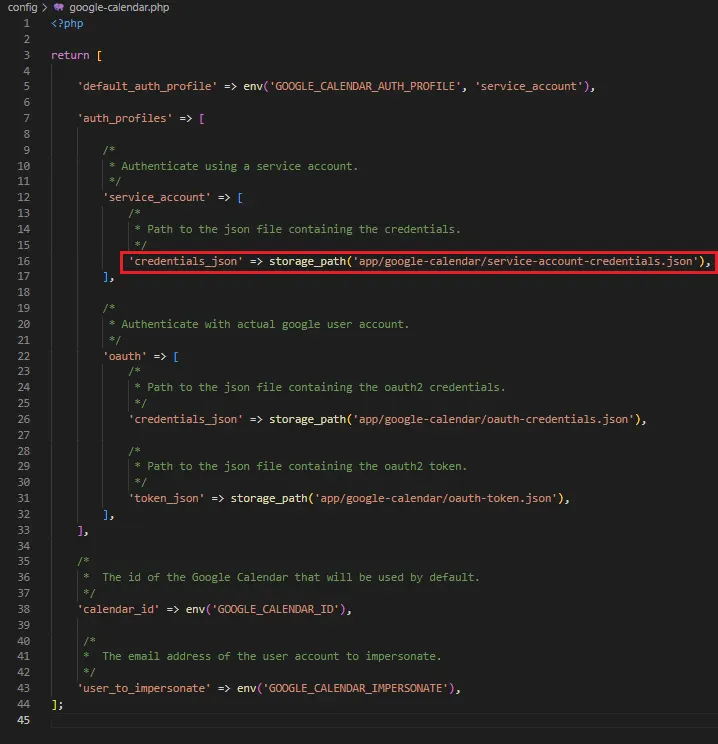The height and width of the screenshot is (744, 718).
Task: Click the service-account-credentials.json path string
Action: pos(525,261)
